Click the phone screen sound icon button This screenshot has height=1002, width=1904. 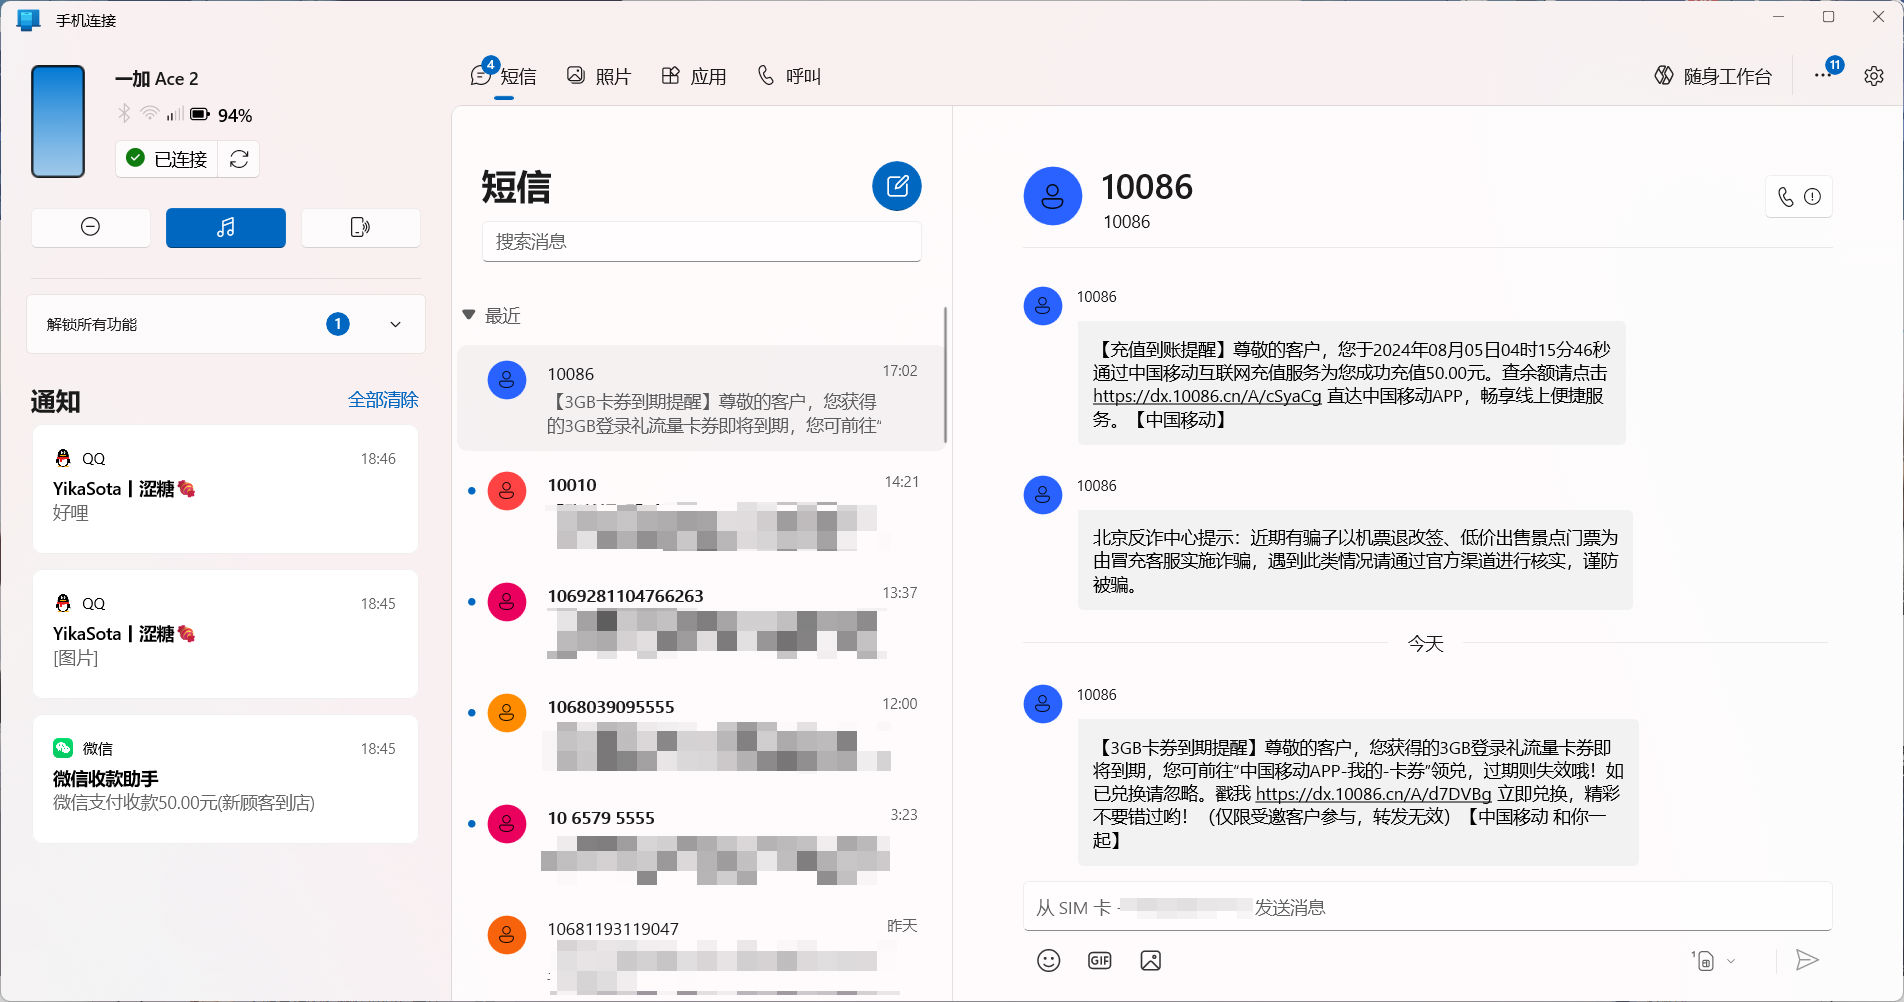pos(361,227)
